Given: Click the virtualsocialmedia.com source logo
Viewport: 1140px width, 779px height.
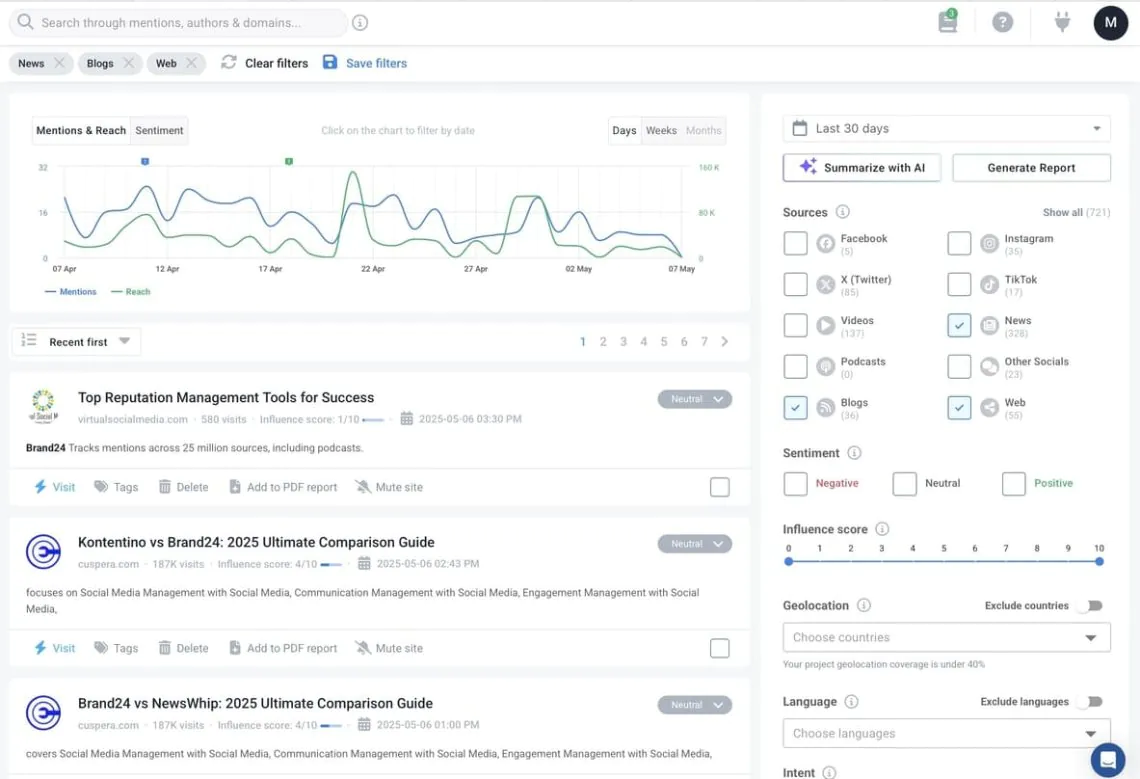Looking at the screenshot, I should [x=43, y=406].
